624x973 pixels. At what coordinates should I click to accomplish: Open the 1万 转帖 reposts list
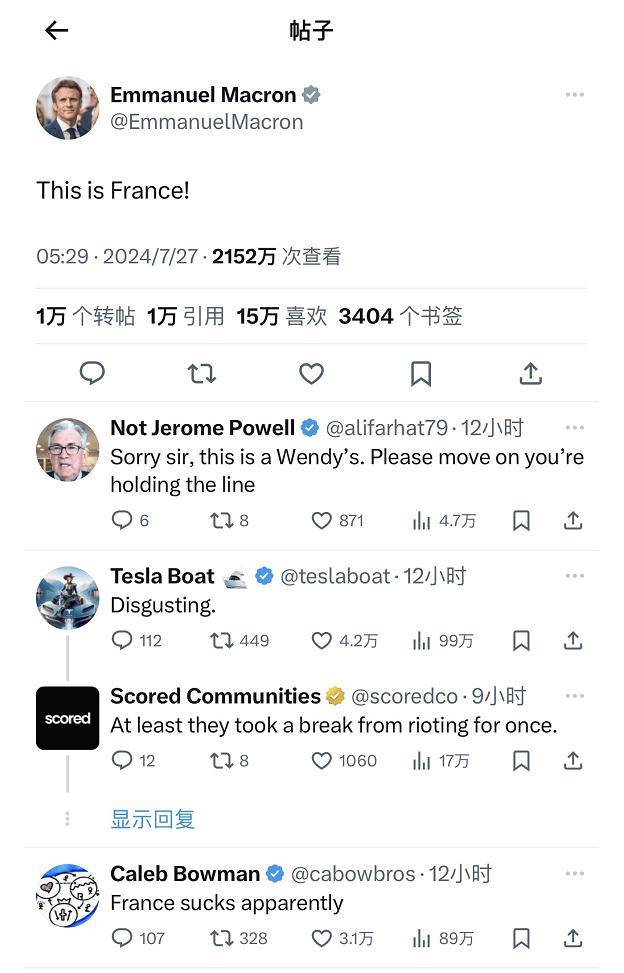coord(85,316)
